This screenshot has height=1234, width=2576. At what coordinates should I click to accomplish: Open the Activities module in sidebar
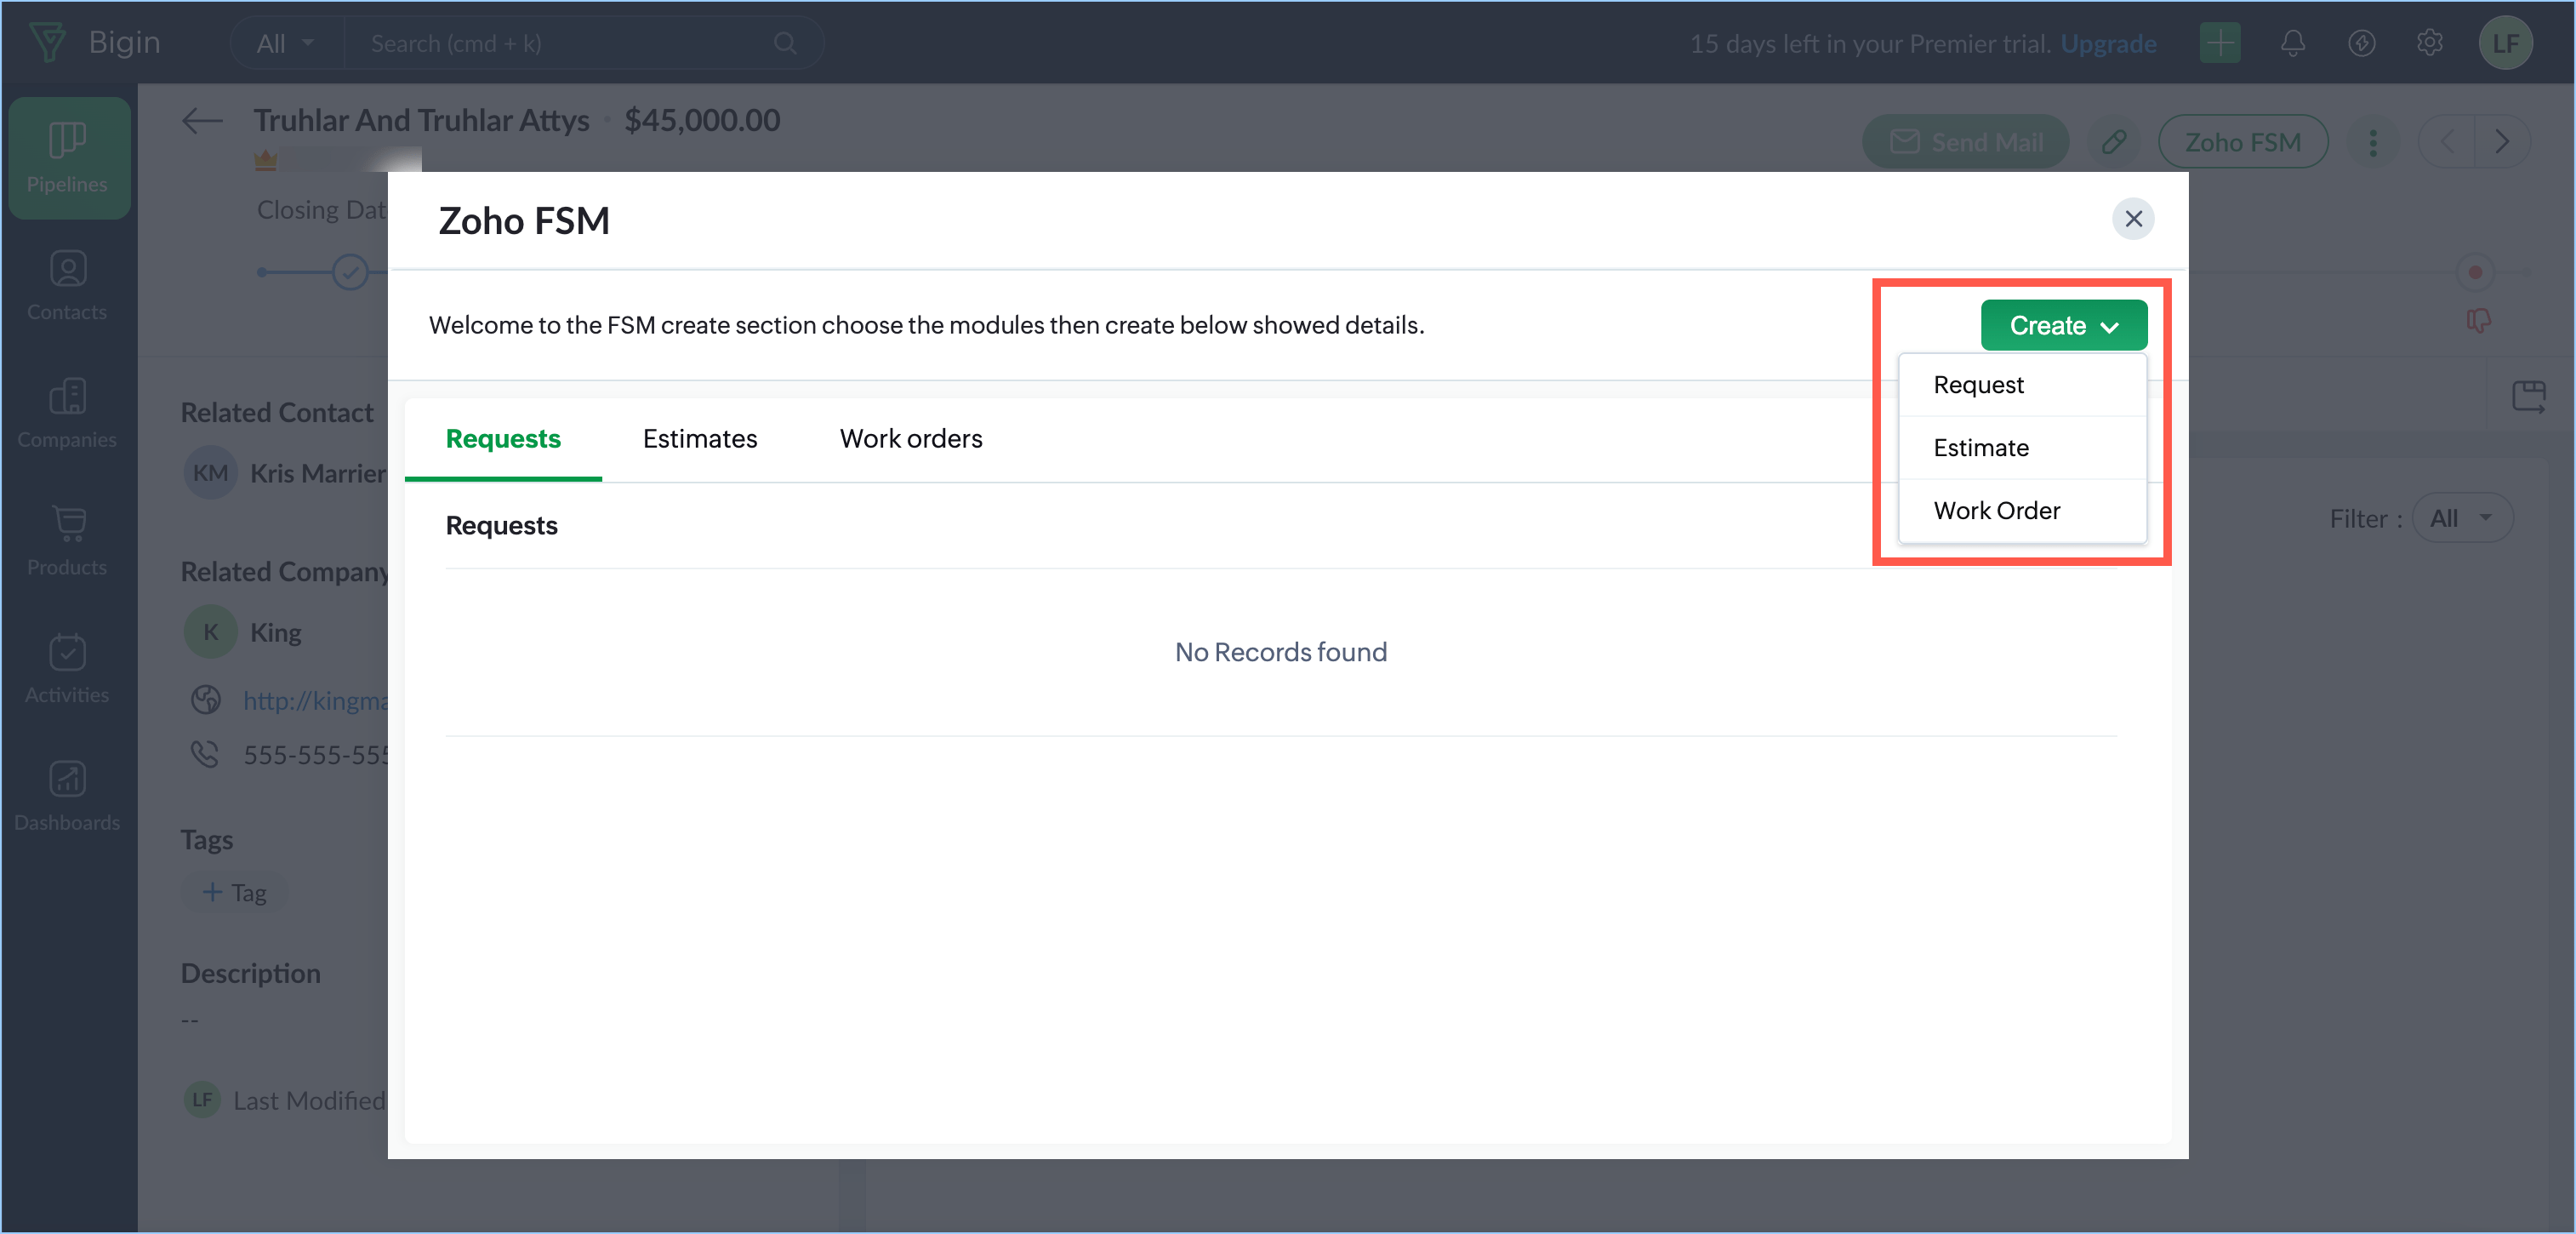coord(67,667)
